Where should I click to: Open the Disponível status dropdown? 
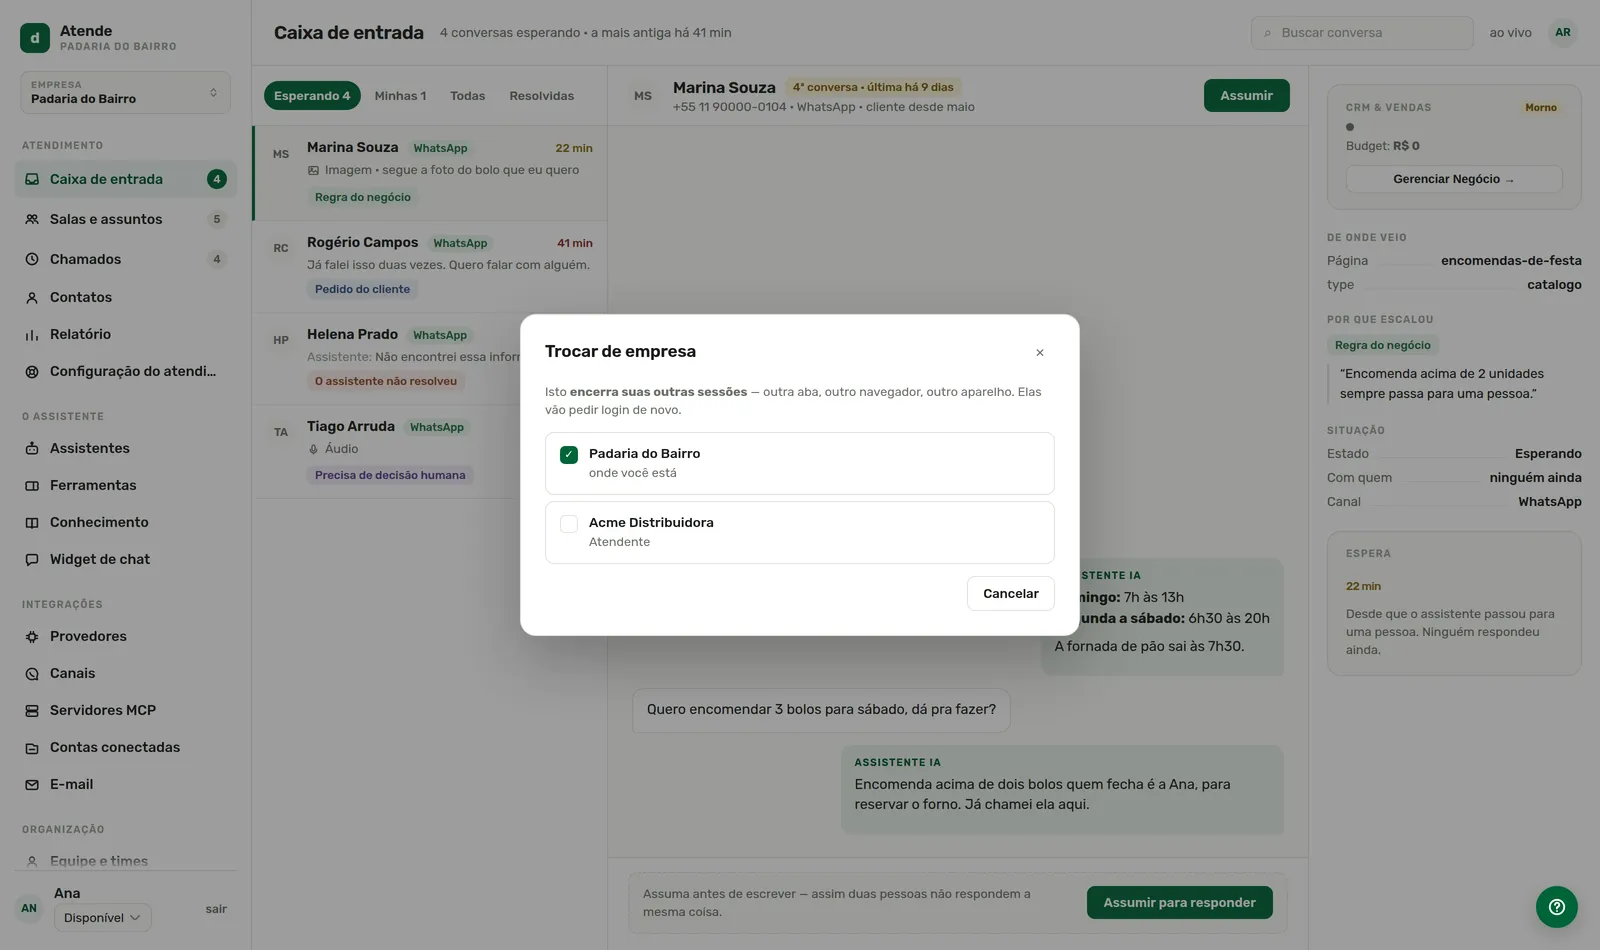pos(102,917)
